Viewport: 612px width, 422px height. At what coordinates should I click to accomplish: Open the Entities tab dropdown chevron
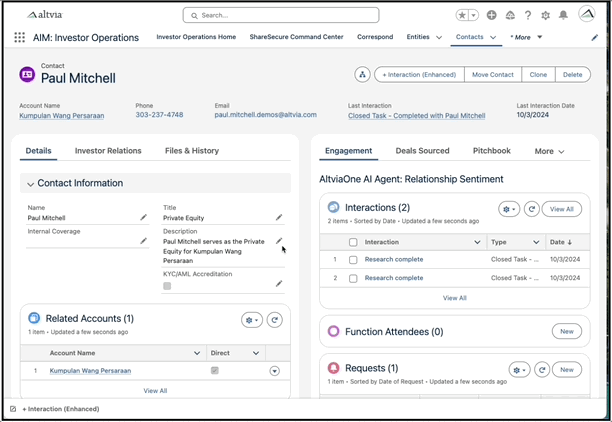[438, 37]
